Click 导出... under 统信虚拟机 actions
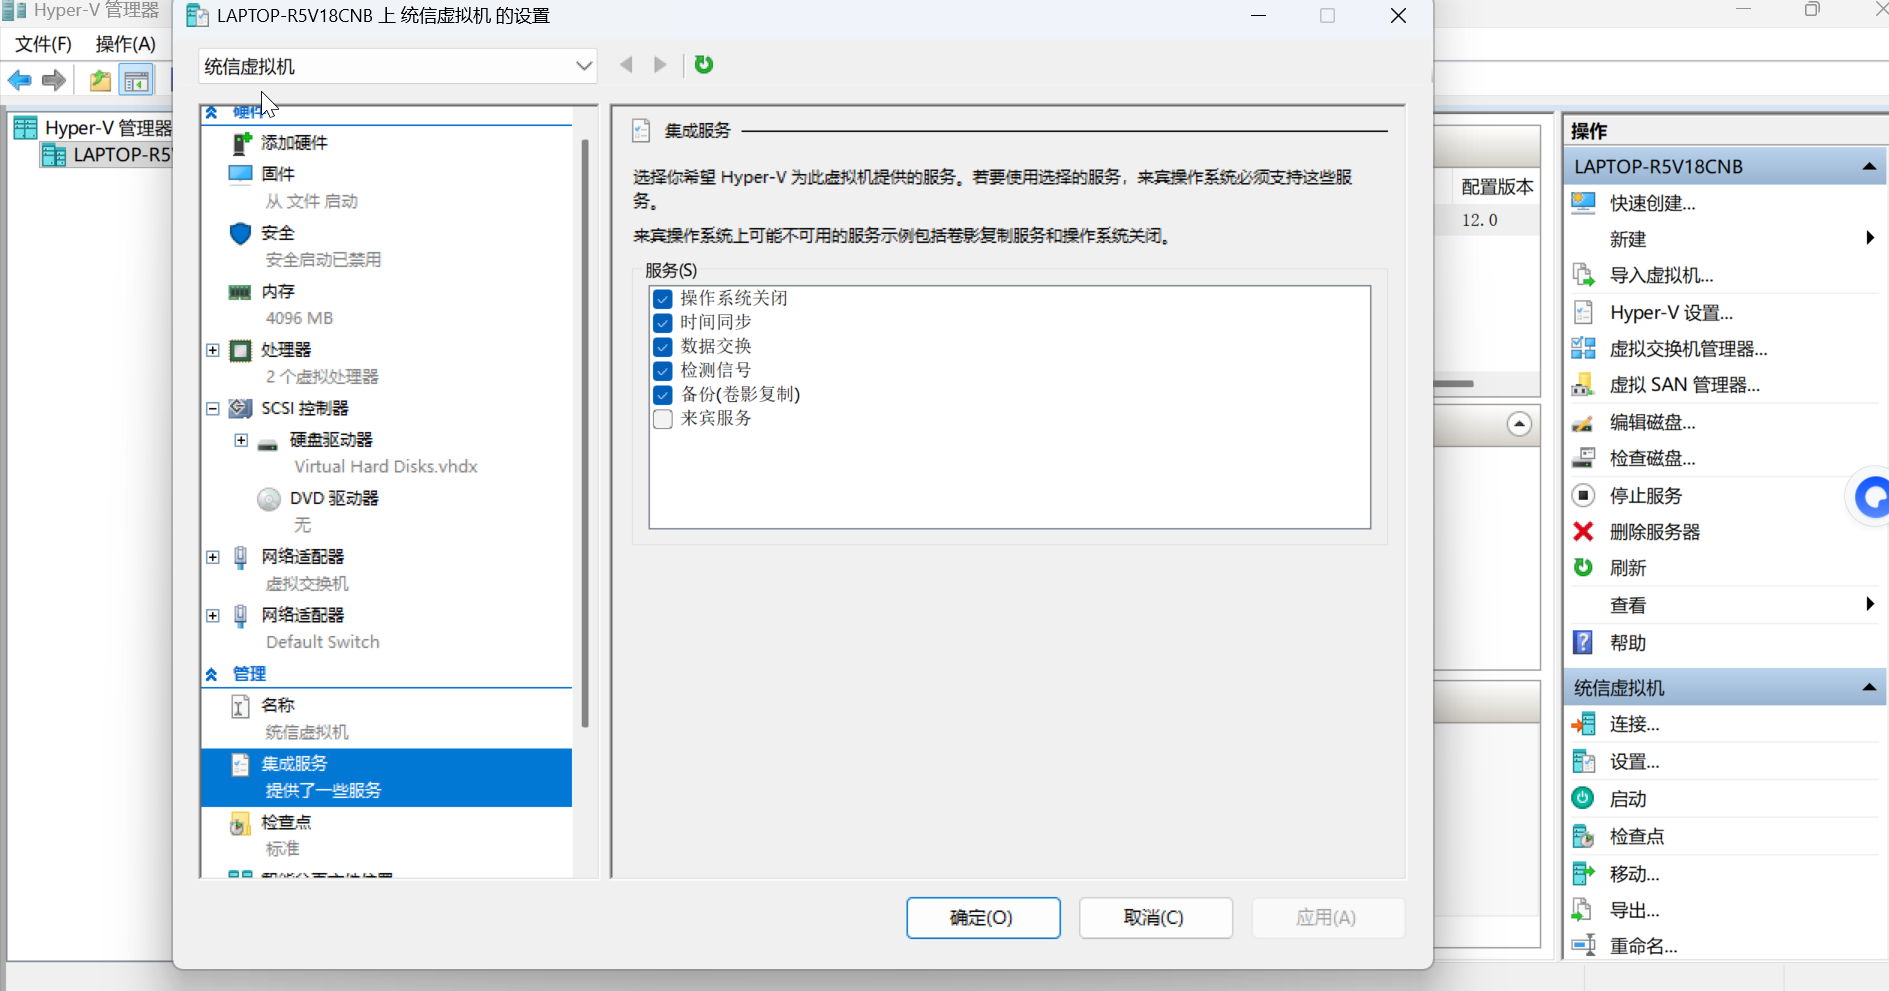This screenshot has width=1889, height=991. 1634,911
